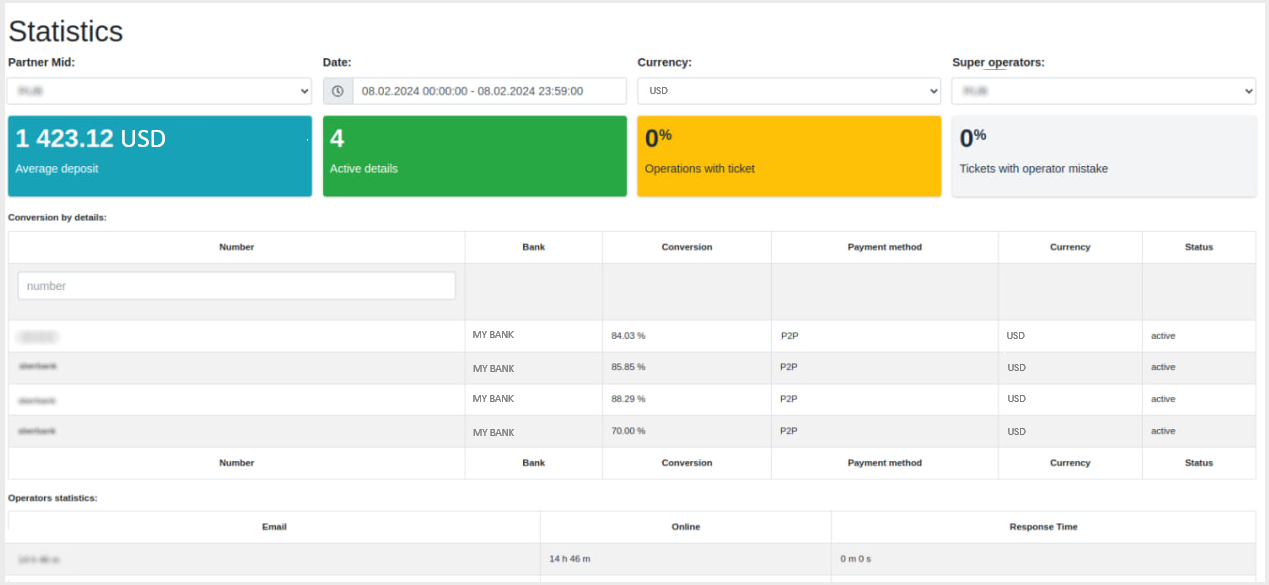Click the Statistics page heading
Viewport: 1269px width, 585px height.
point(66,32)
